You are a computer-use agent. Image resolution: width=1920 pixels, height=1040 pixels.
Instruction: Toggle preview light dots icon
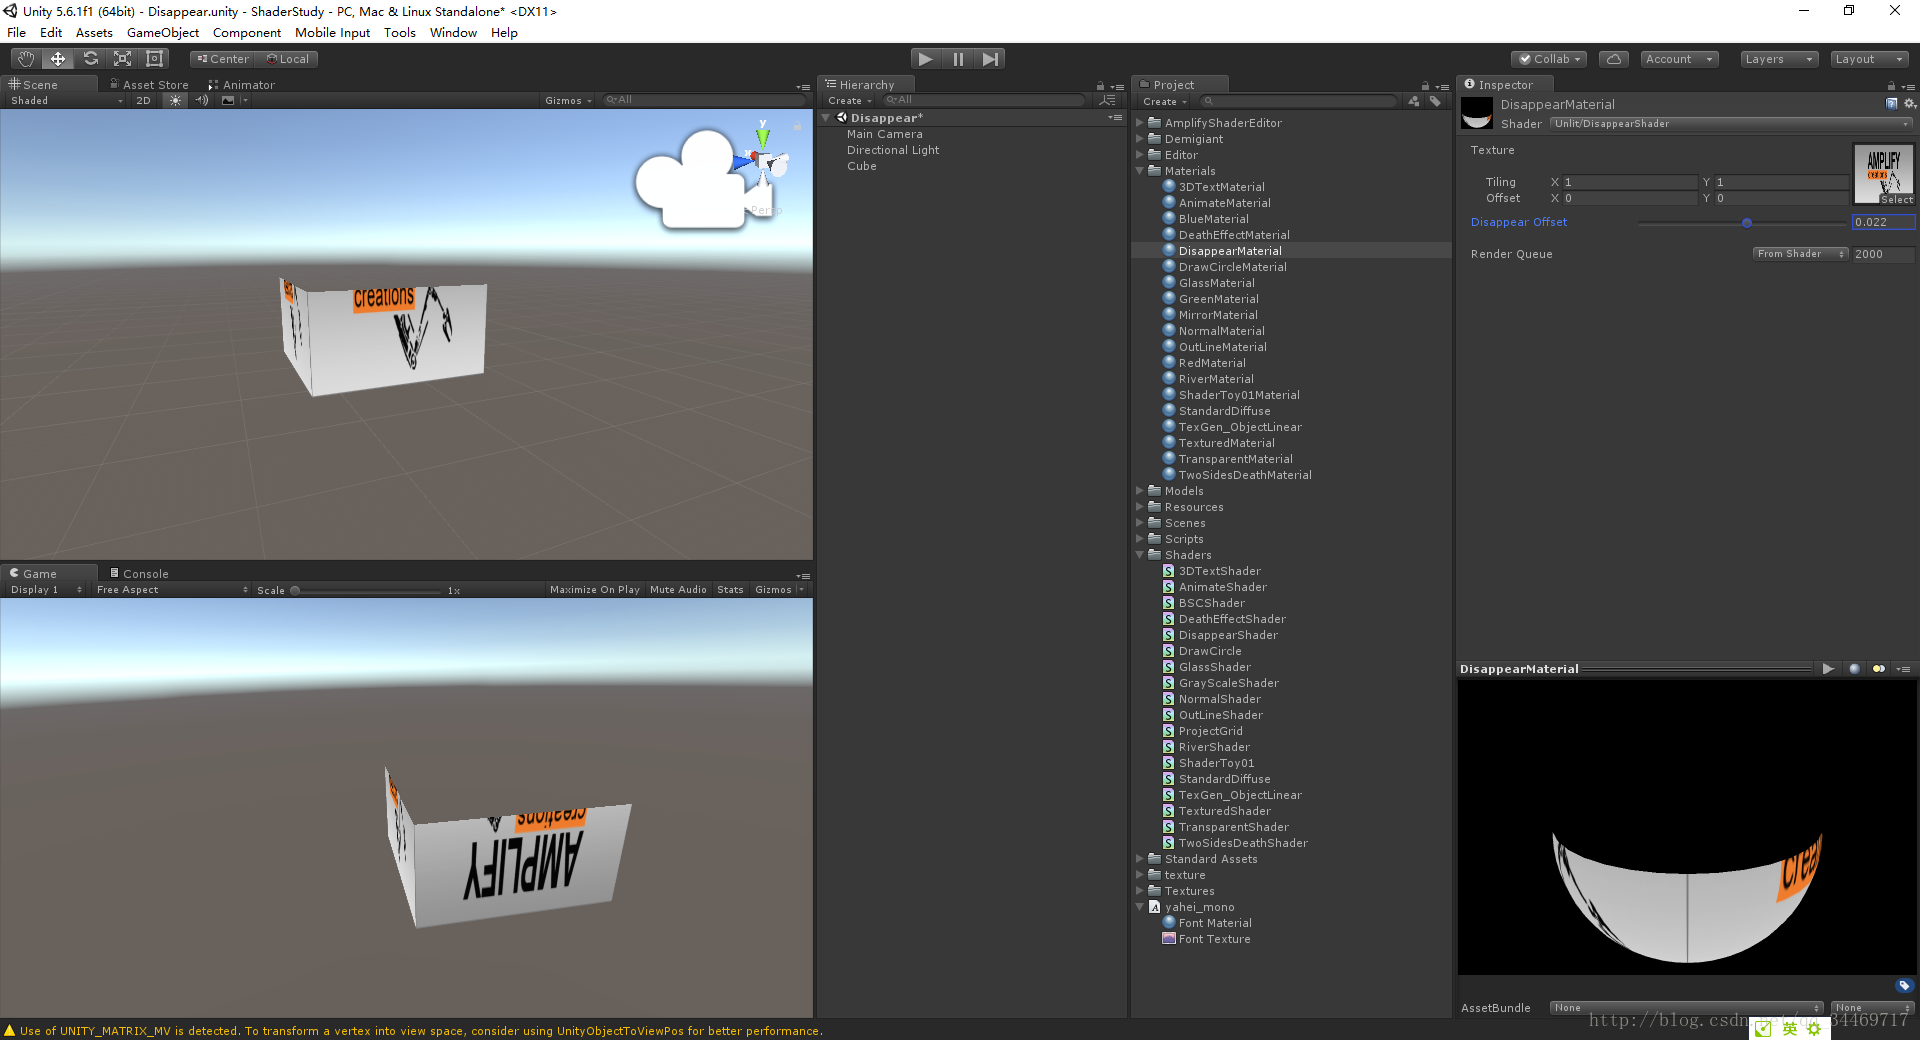1878,669
